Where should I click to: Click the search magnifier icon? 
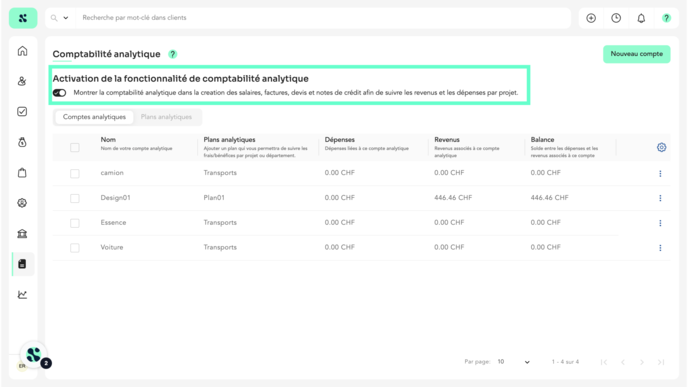54,18
